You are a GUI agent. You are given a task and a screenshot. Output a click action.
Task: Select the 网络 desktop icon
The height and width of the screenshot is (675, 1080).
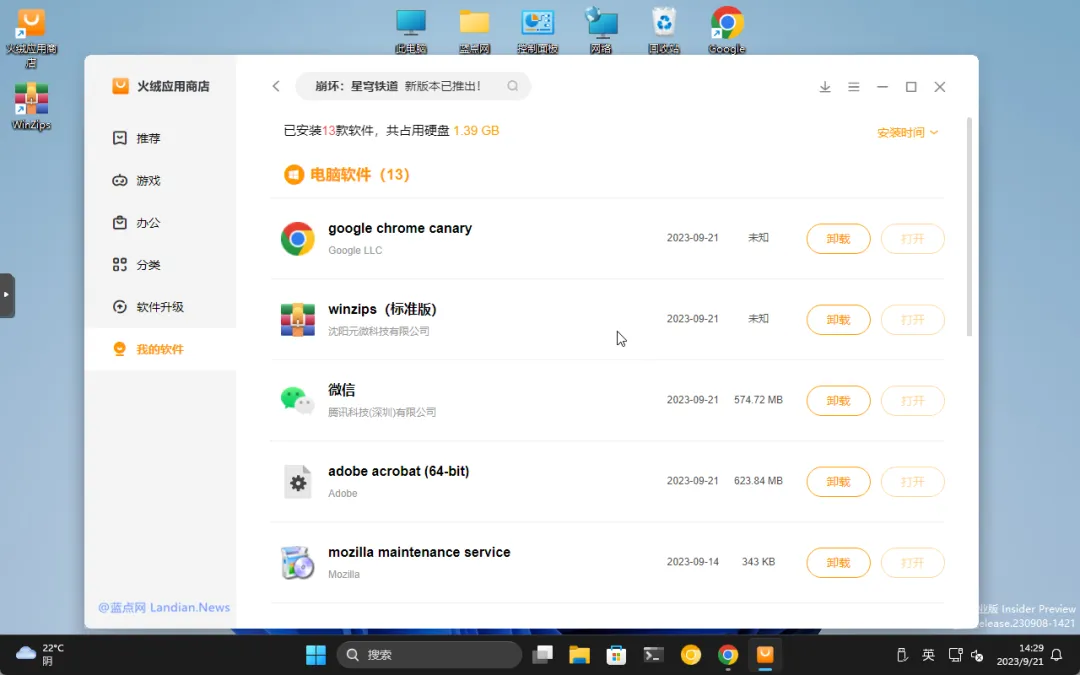click(601, 31)
